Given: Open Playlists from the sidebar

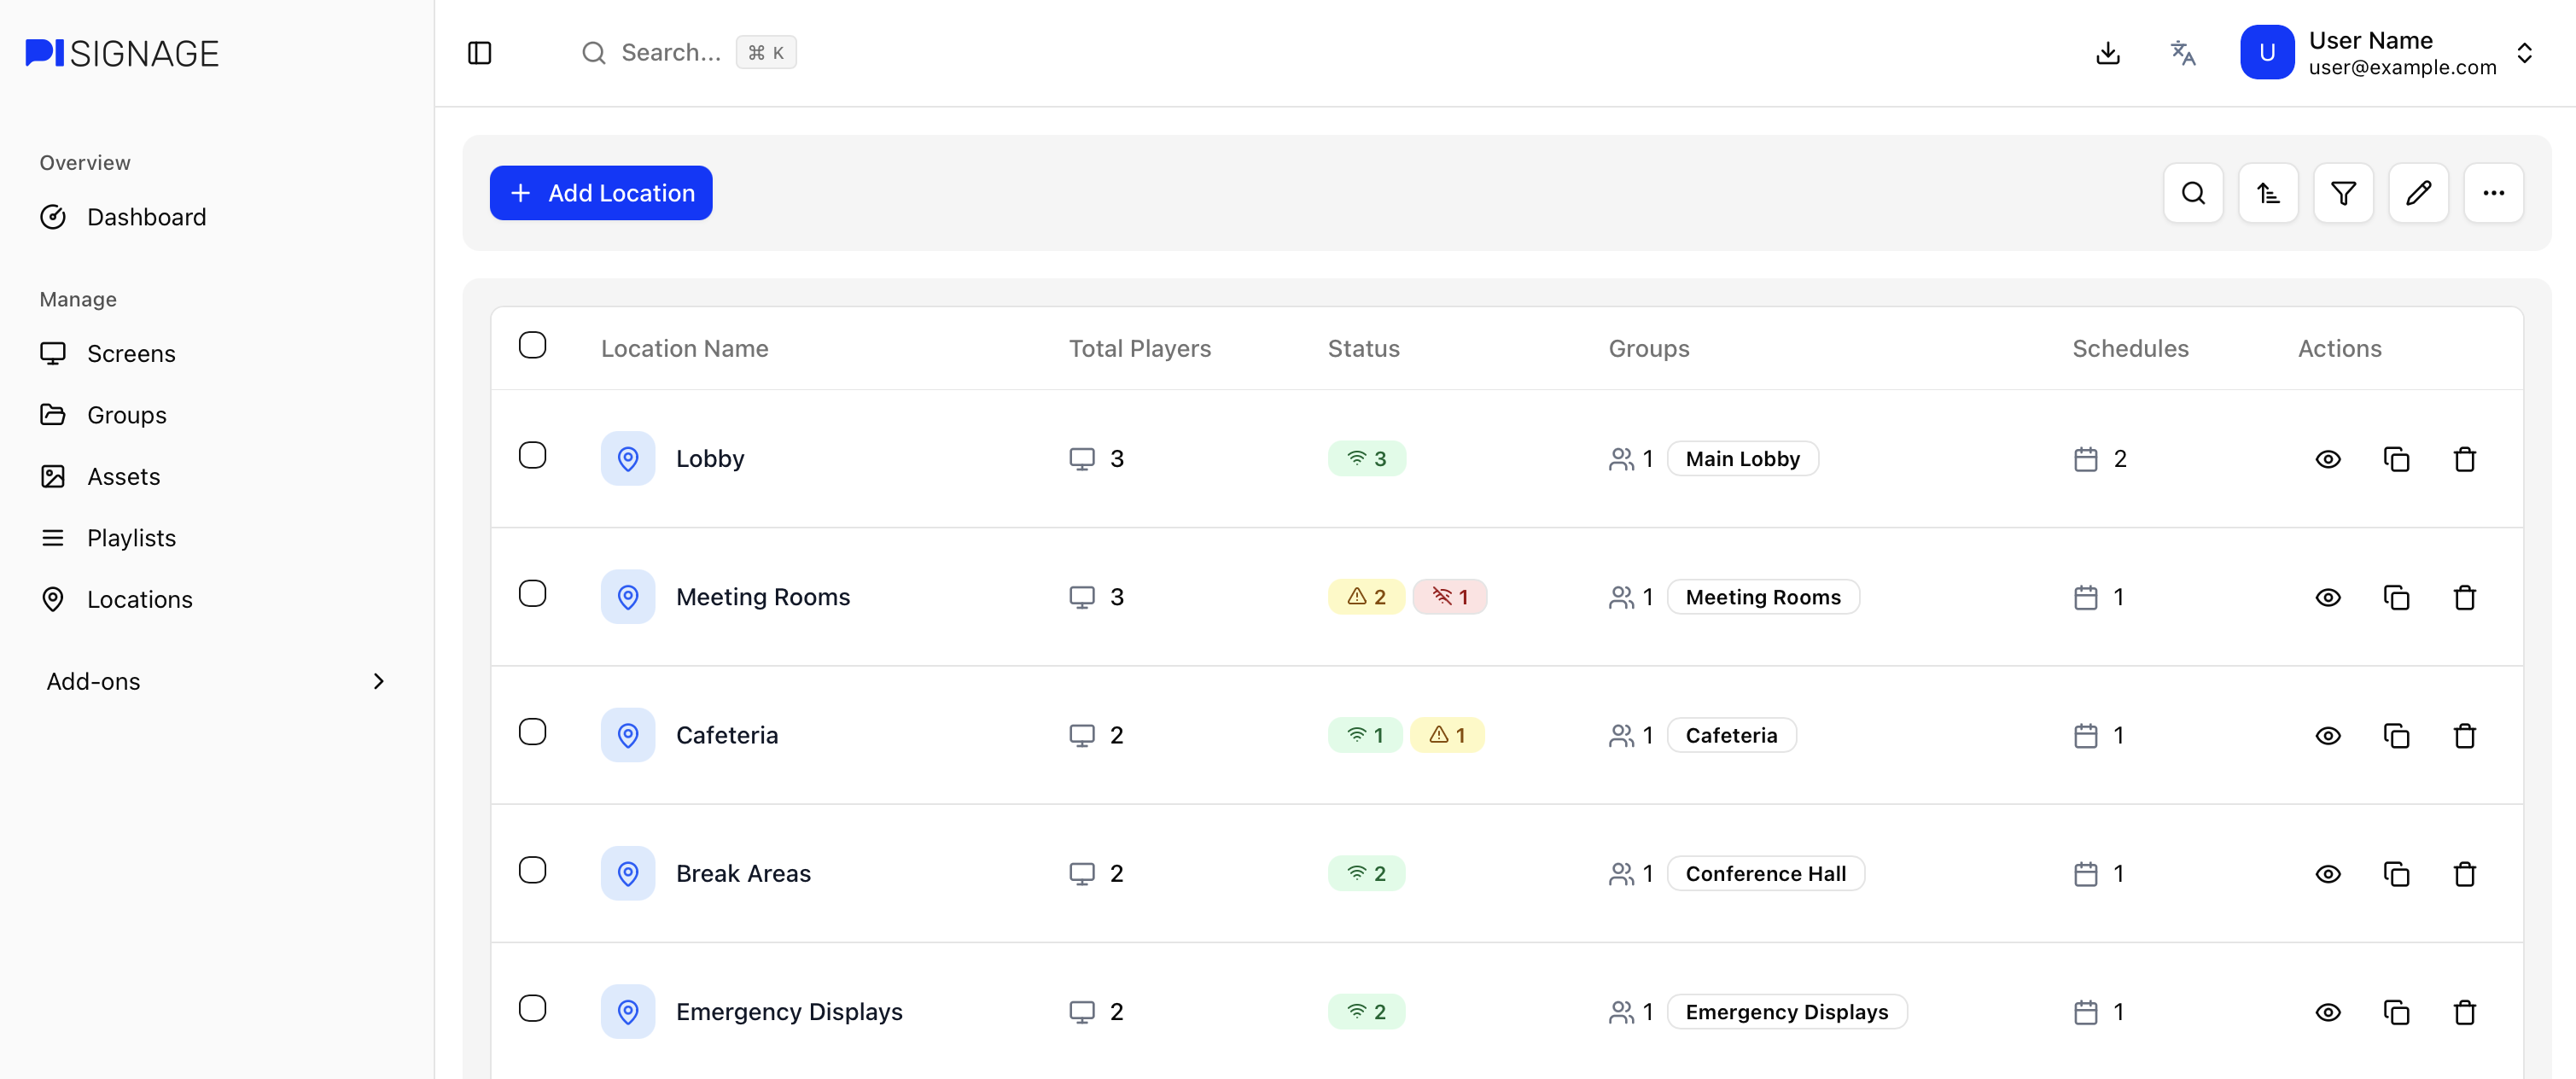Looking at the screenshot, I should [131, 538].
